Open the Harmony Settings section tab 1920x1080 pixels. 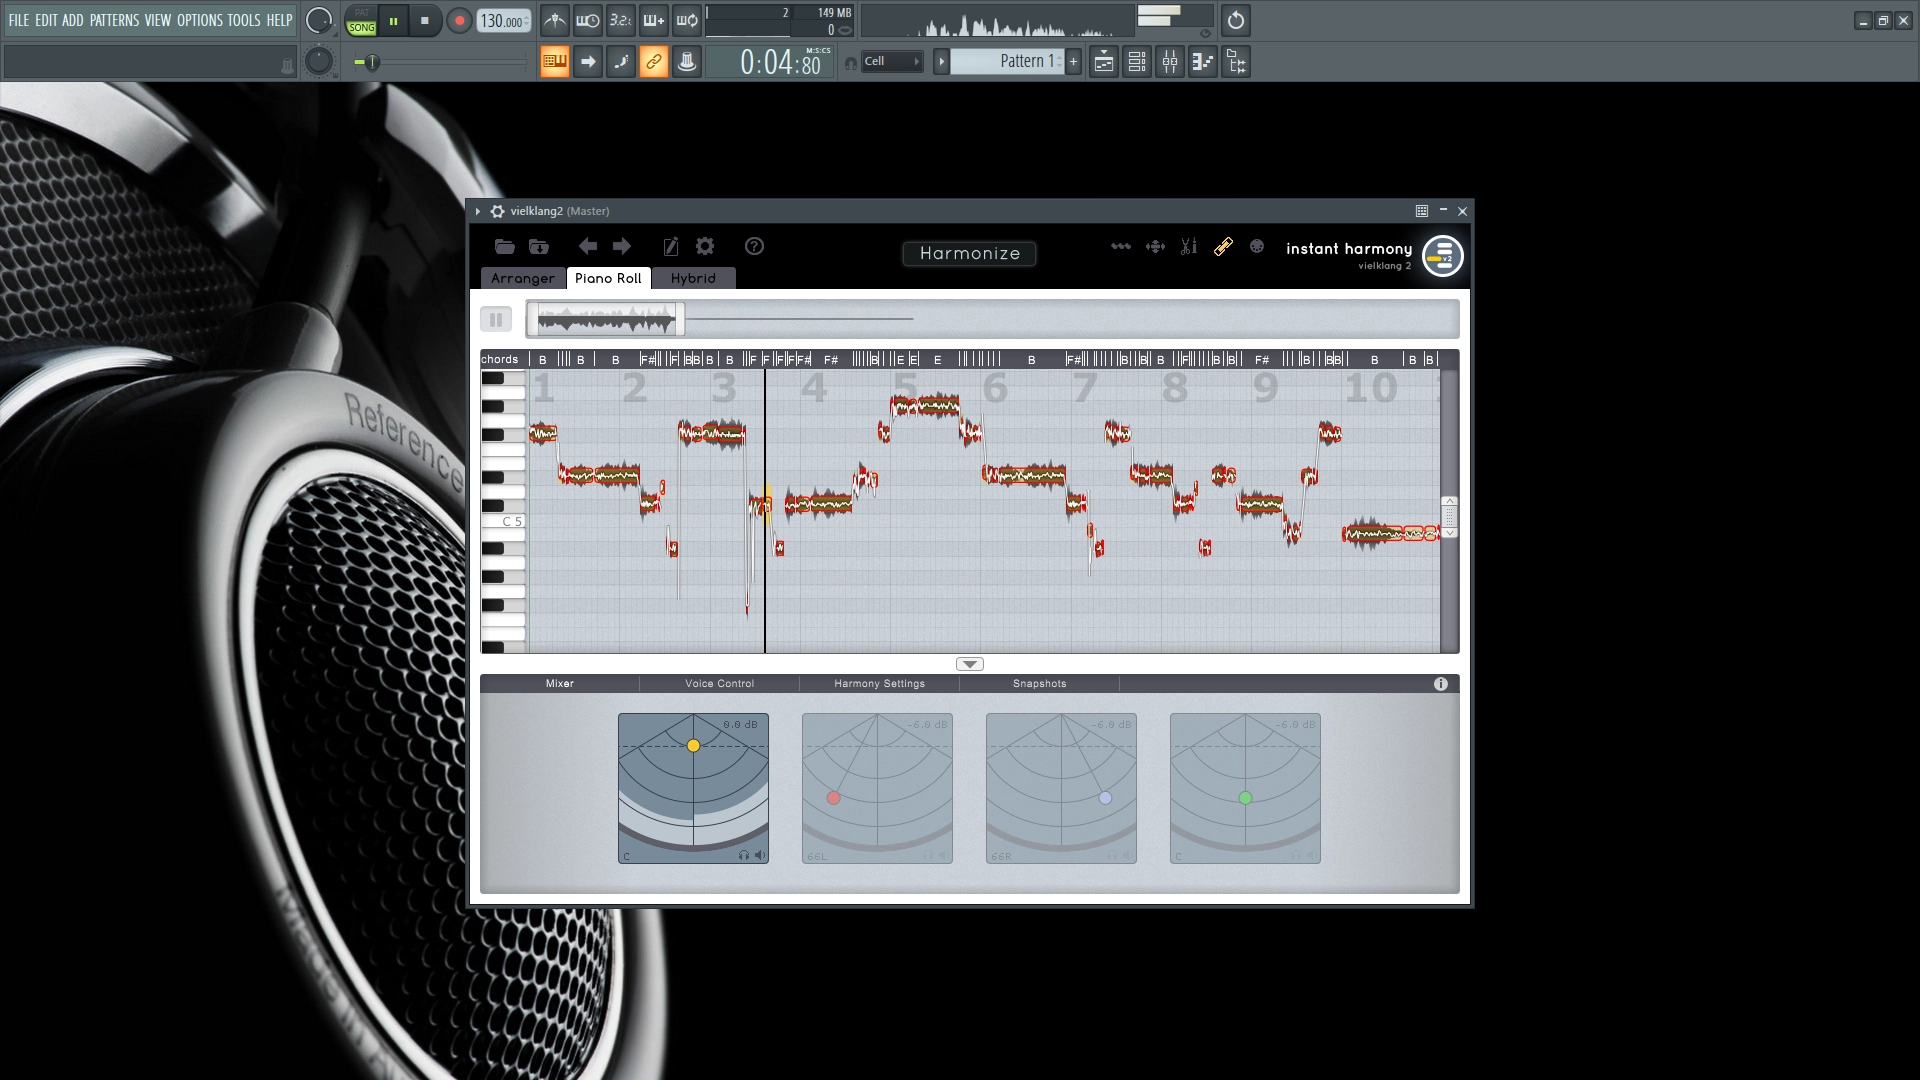(x=879, y=684)
